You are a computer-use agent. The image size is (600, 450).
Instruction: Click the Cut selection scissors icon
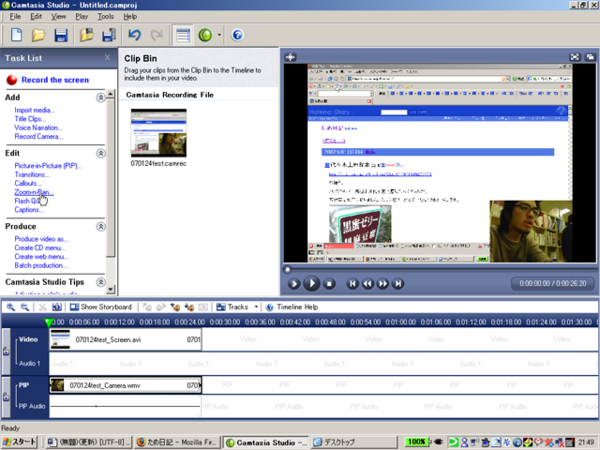[42, 307]
